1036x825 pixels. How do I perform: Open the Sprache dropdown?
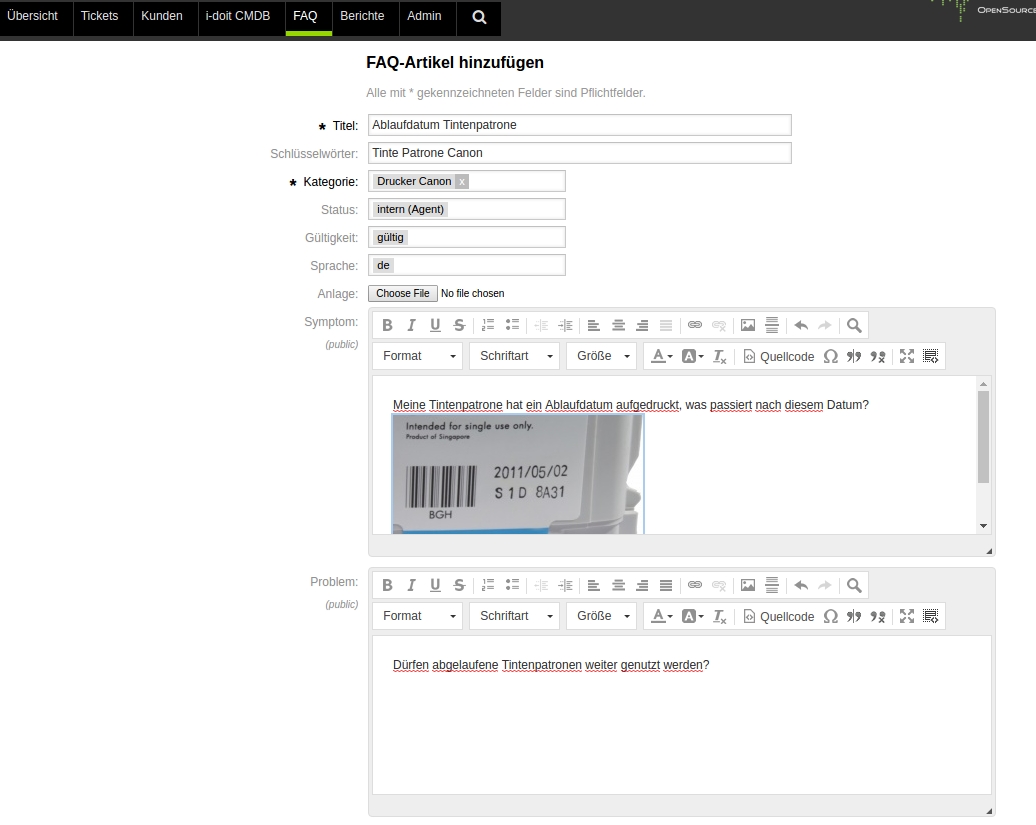tap(466, 266)
